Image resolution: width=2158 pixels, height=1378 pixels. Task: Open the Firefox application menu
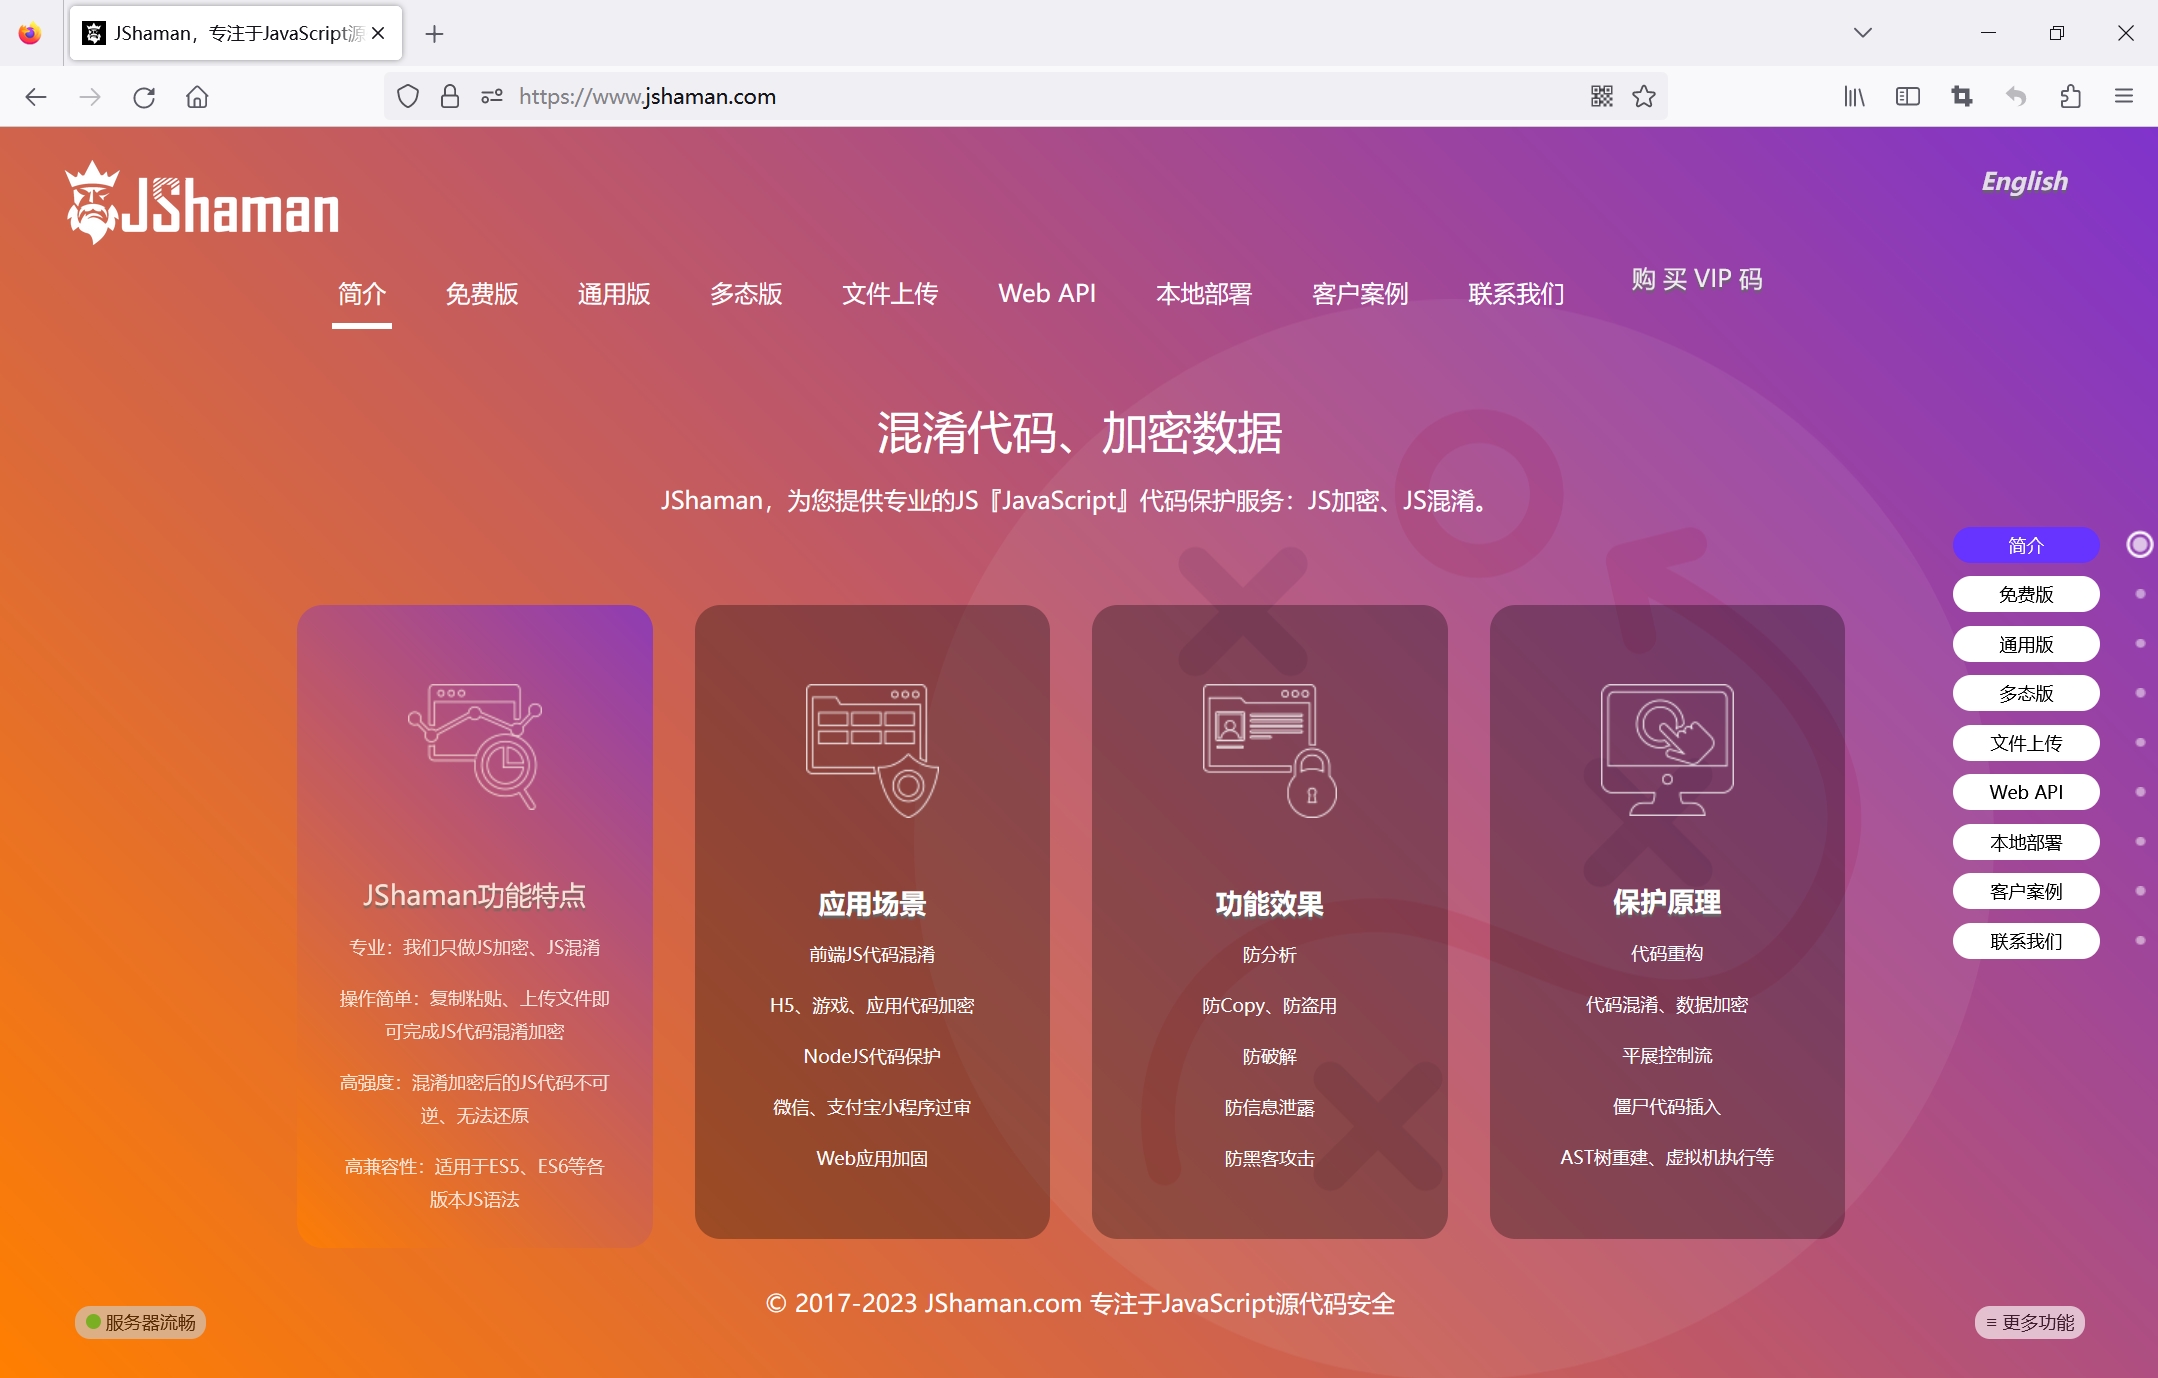(x=2124, y=97)
